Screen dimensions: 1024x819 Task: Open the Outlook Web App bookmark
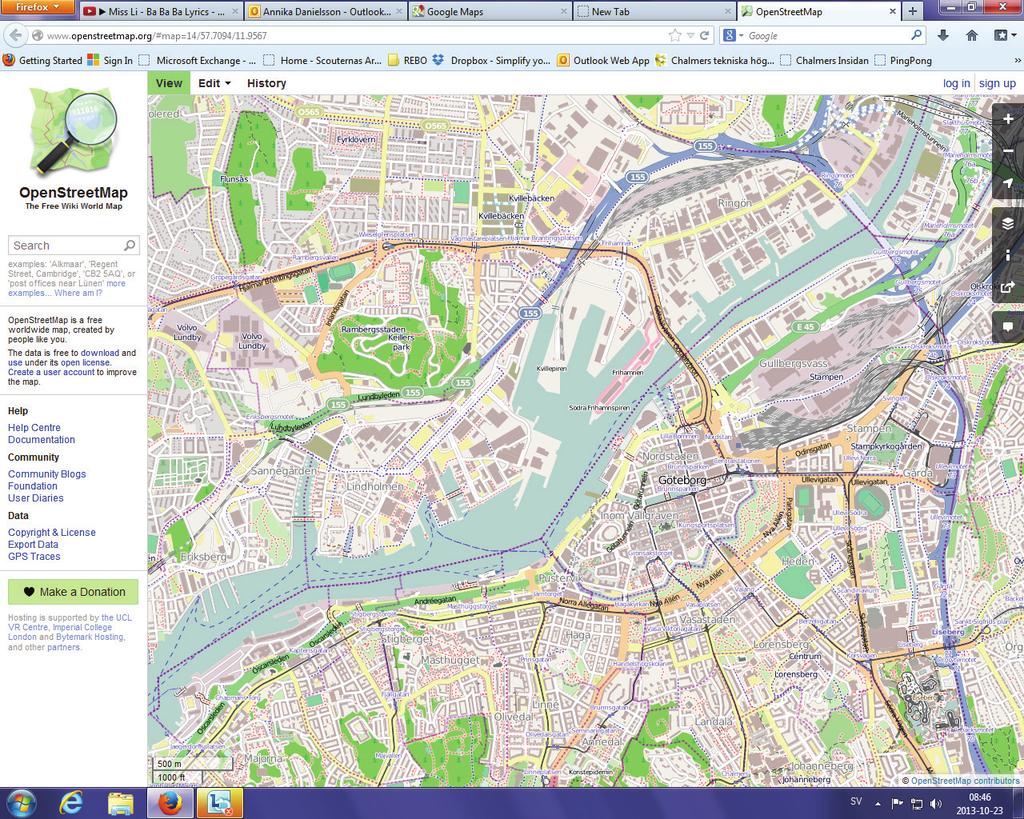click(603, 60)
